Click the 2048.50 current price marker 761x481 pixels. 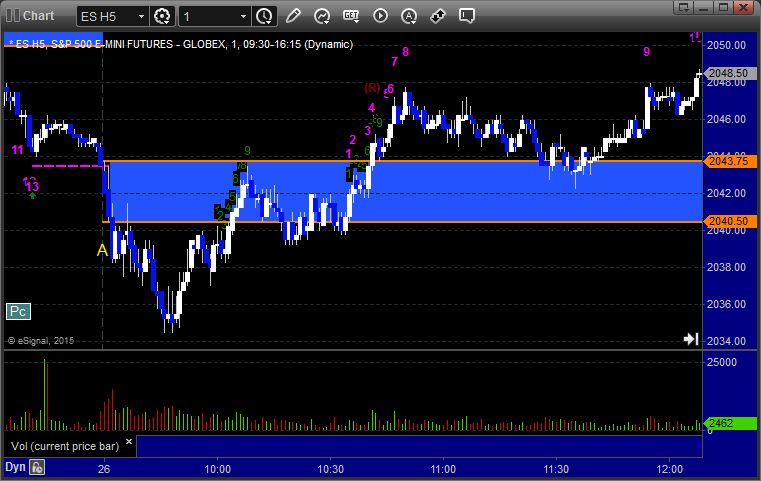[x=729, y=73]
